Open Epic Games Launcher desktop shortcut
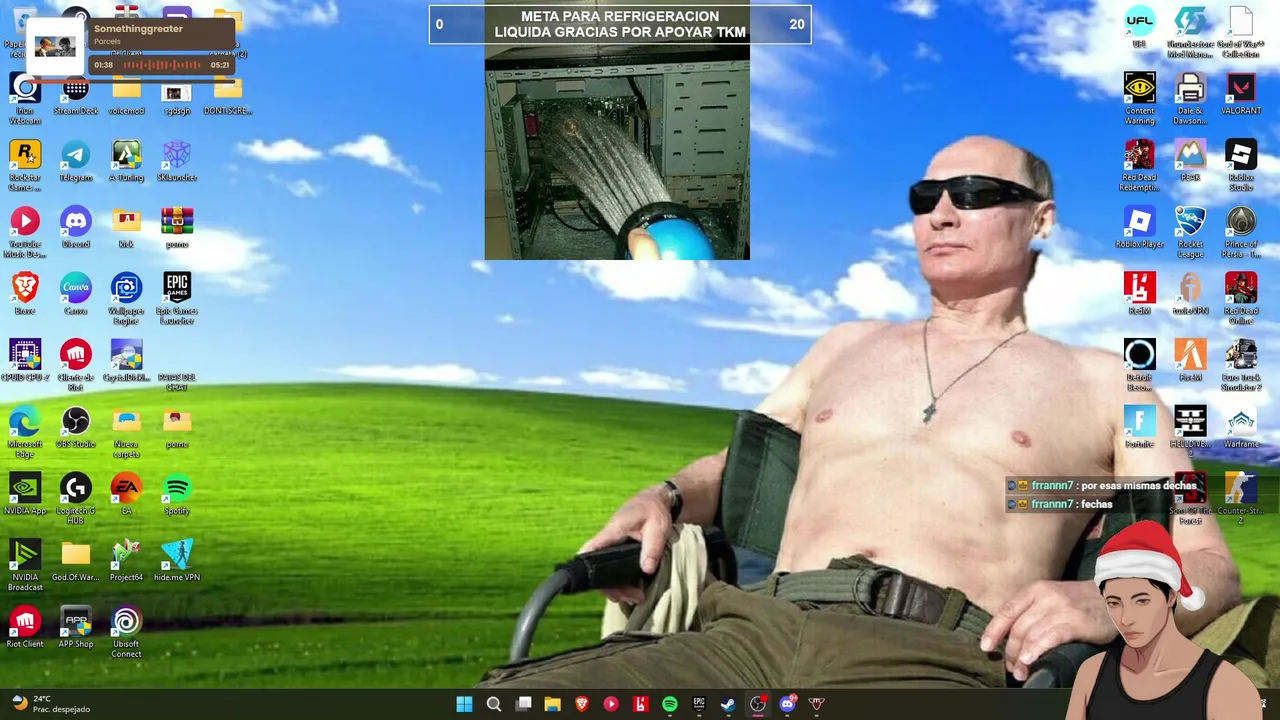This screenshot has width=1280, height=720. click(x=177, y=300)
